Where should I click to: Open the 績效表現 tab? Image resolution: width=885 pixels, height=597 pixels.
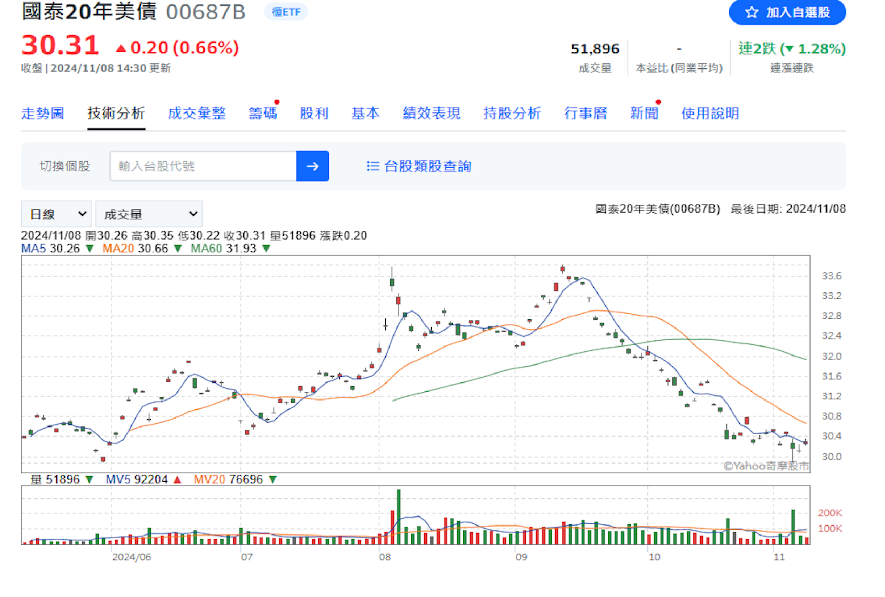432,113
